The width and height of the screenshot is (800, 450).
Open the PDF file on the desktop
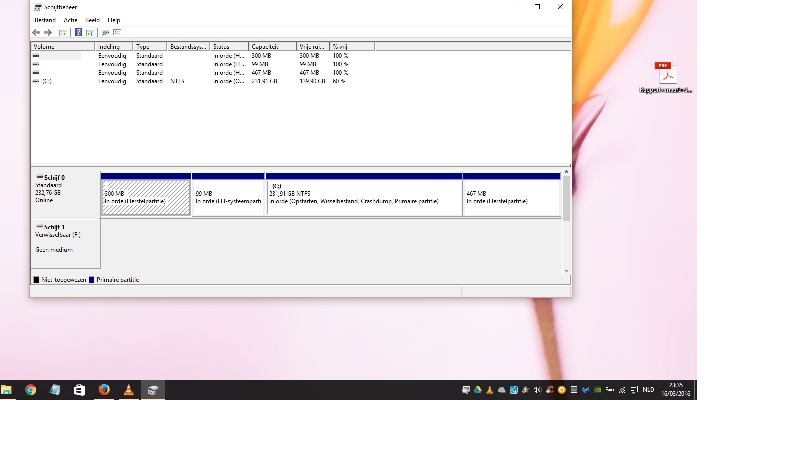[x=666, y=75]
